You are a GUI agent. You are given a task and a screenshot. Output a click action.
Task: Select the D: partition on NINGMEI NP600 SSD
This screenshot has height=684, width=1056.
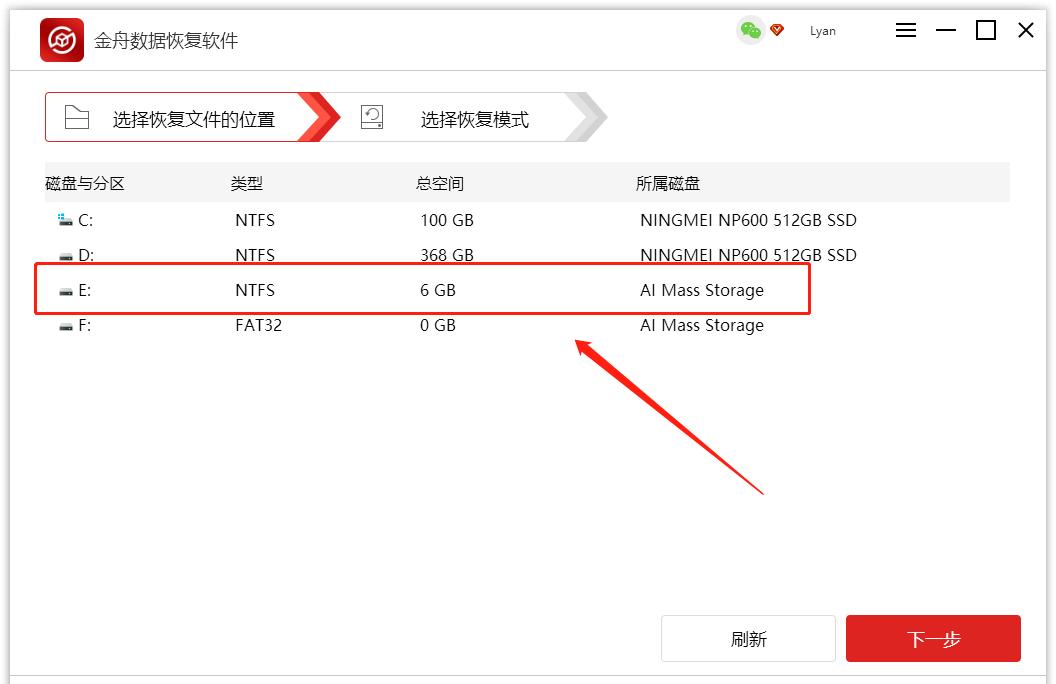coord(400,255)
